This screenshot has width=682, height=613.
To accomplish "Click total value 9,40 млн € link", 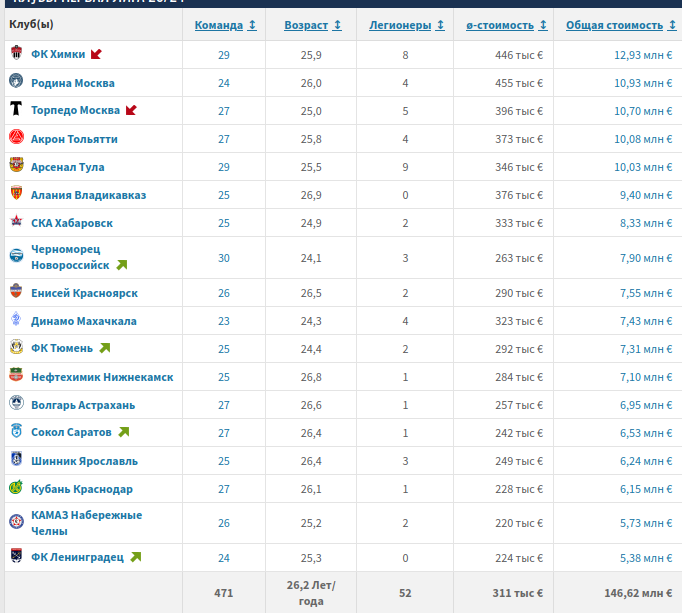I will (x=646, y=195).
